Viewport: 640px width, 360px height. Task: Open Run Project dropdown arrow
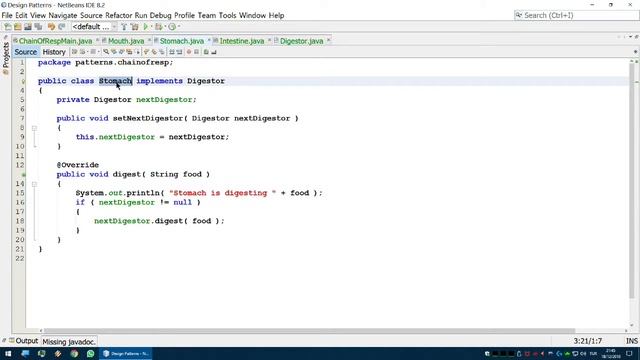pos(151,27)
